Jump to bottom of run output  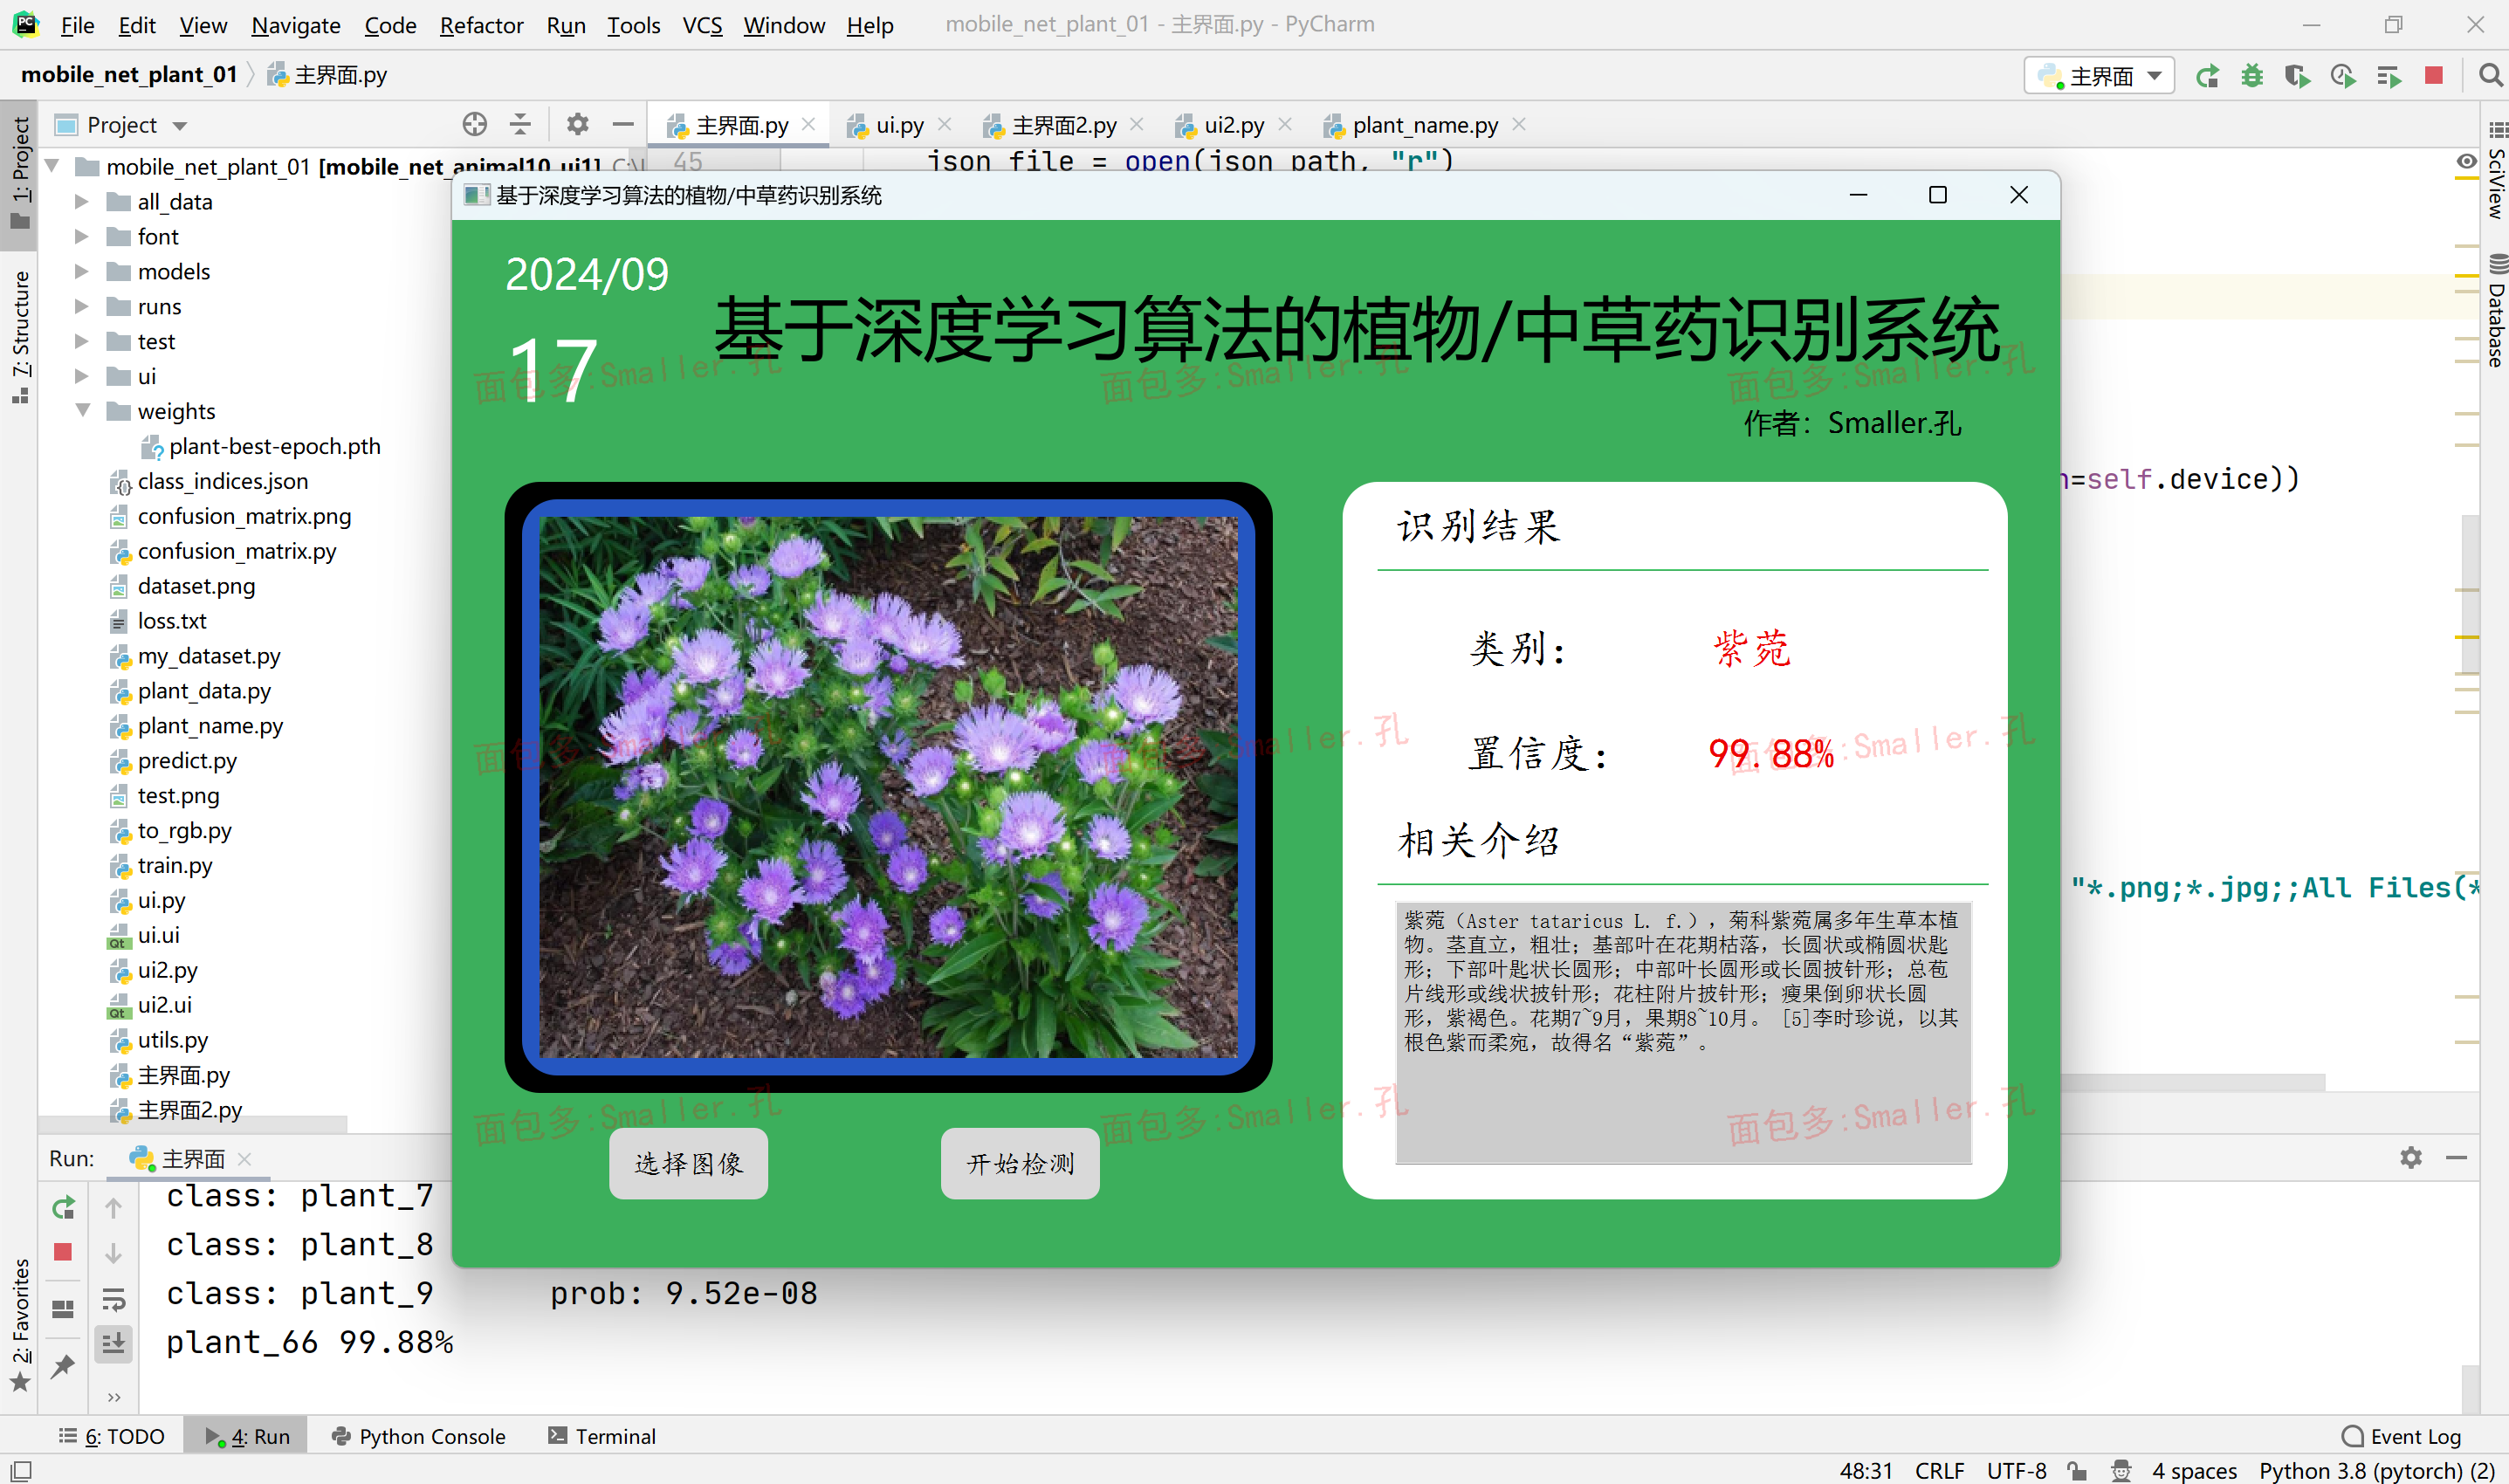[x=114, y=1343]
